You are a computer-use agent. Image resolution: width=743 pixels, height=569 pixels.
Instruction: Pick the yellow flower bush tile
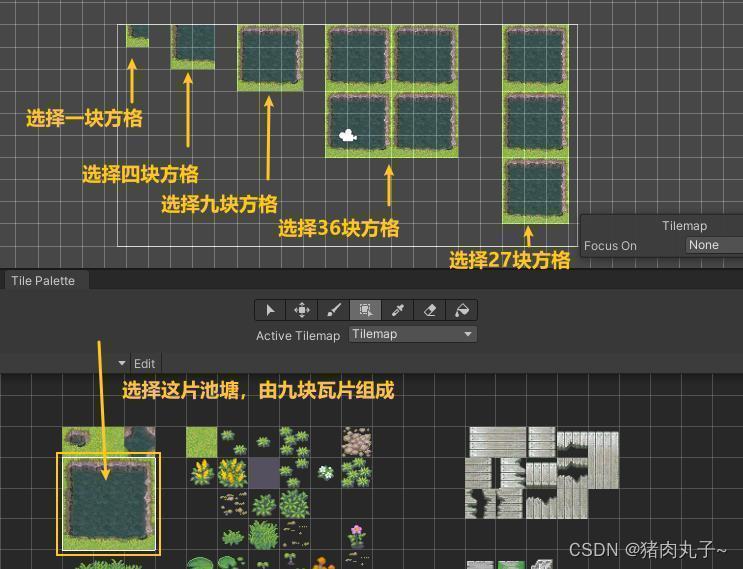tap(233, 473)
